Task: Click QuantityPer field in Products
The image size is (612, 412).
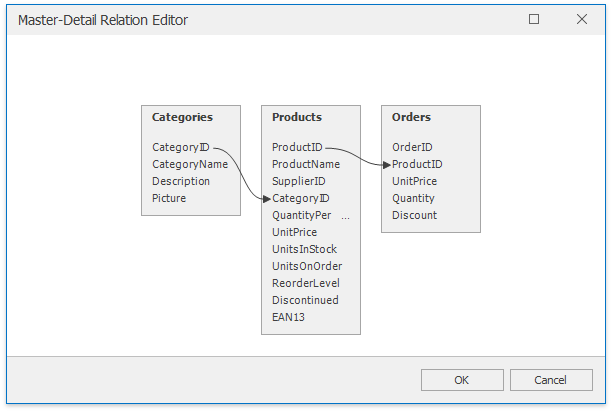Action: 301,215
